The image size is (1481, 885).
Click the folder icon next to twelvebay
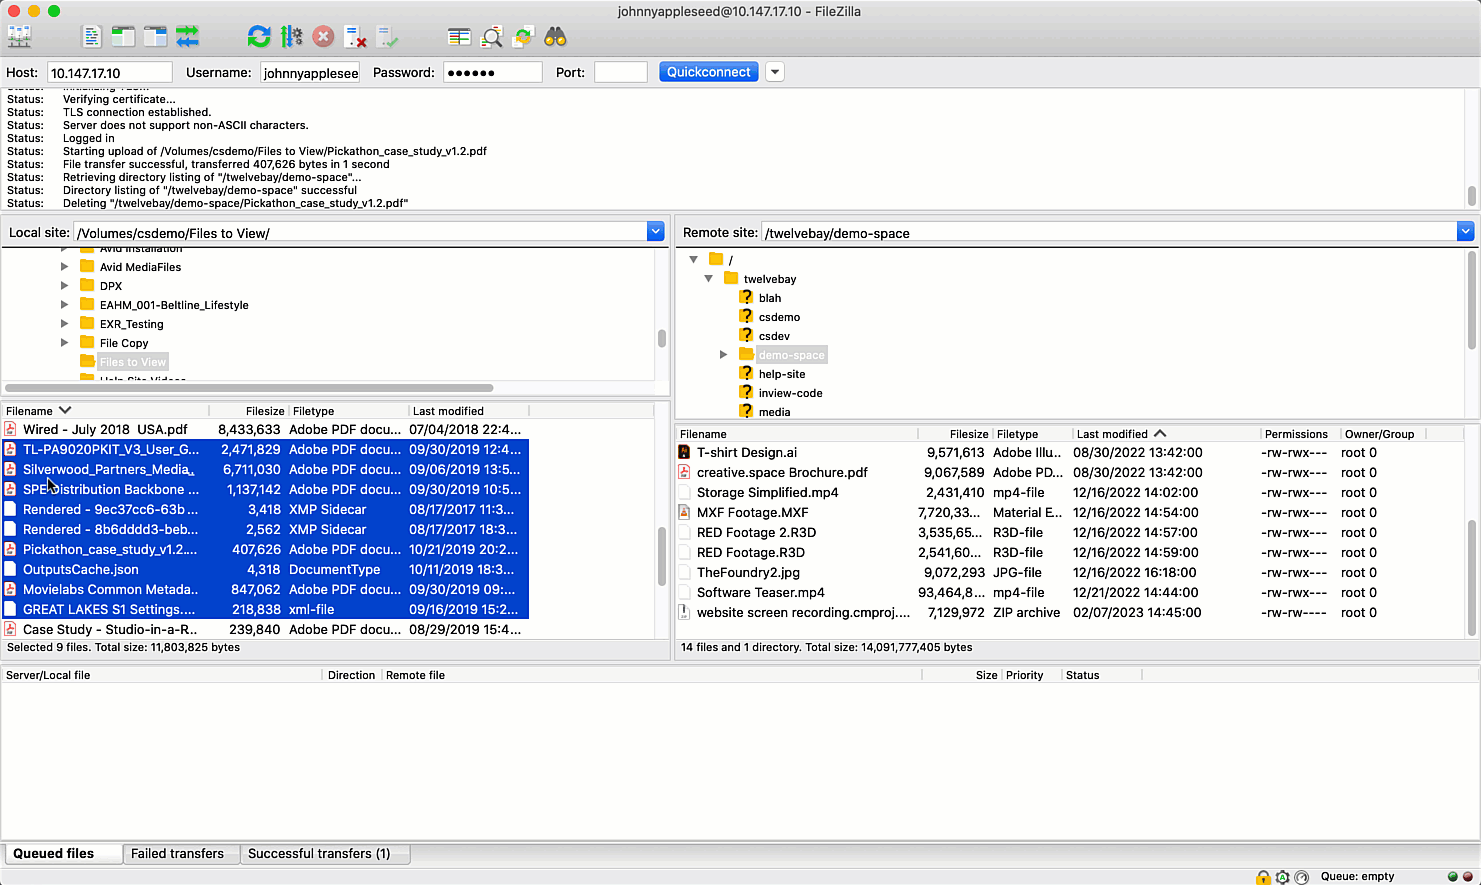coord(731,278)
